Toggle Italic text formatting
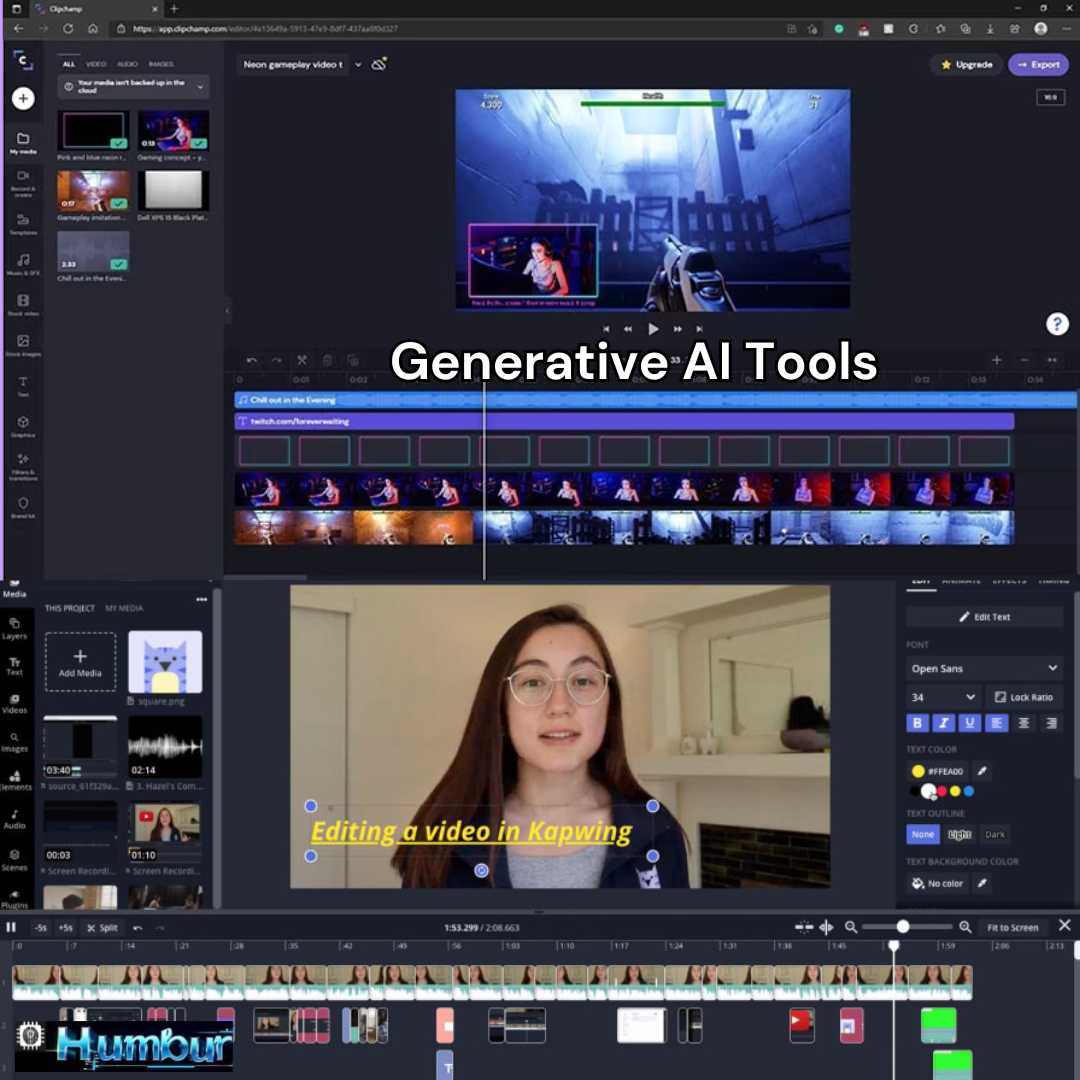 943,723
